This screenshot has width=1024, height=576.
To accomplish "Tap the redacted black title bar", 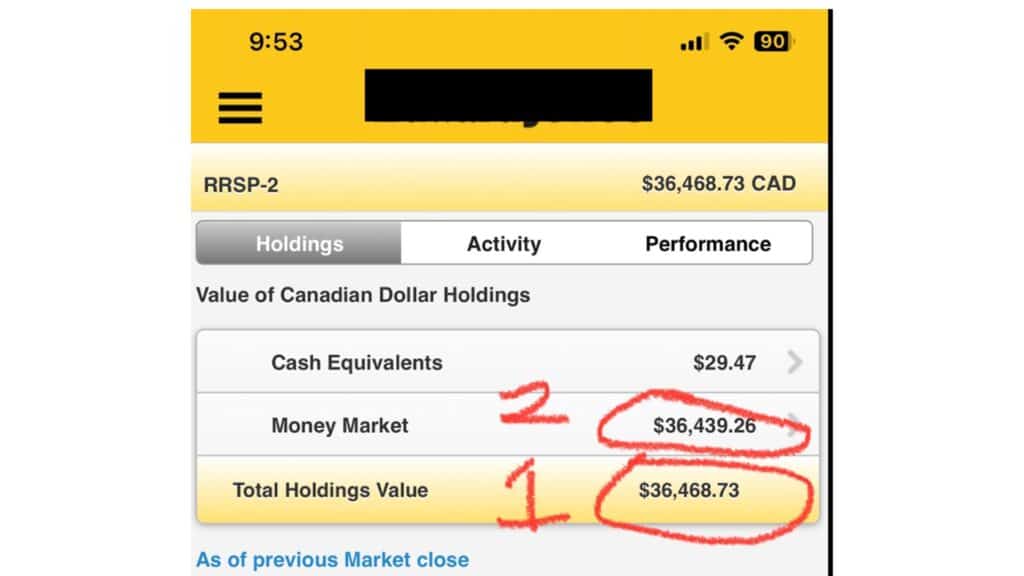I will pos(508,96).
